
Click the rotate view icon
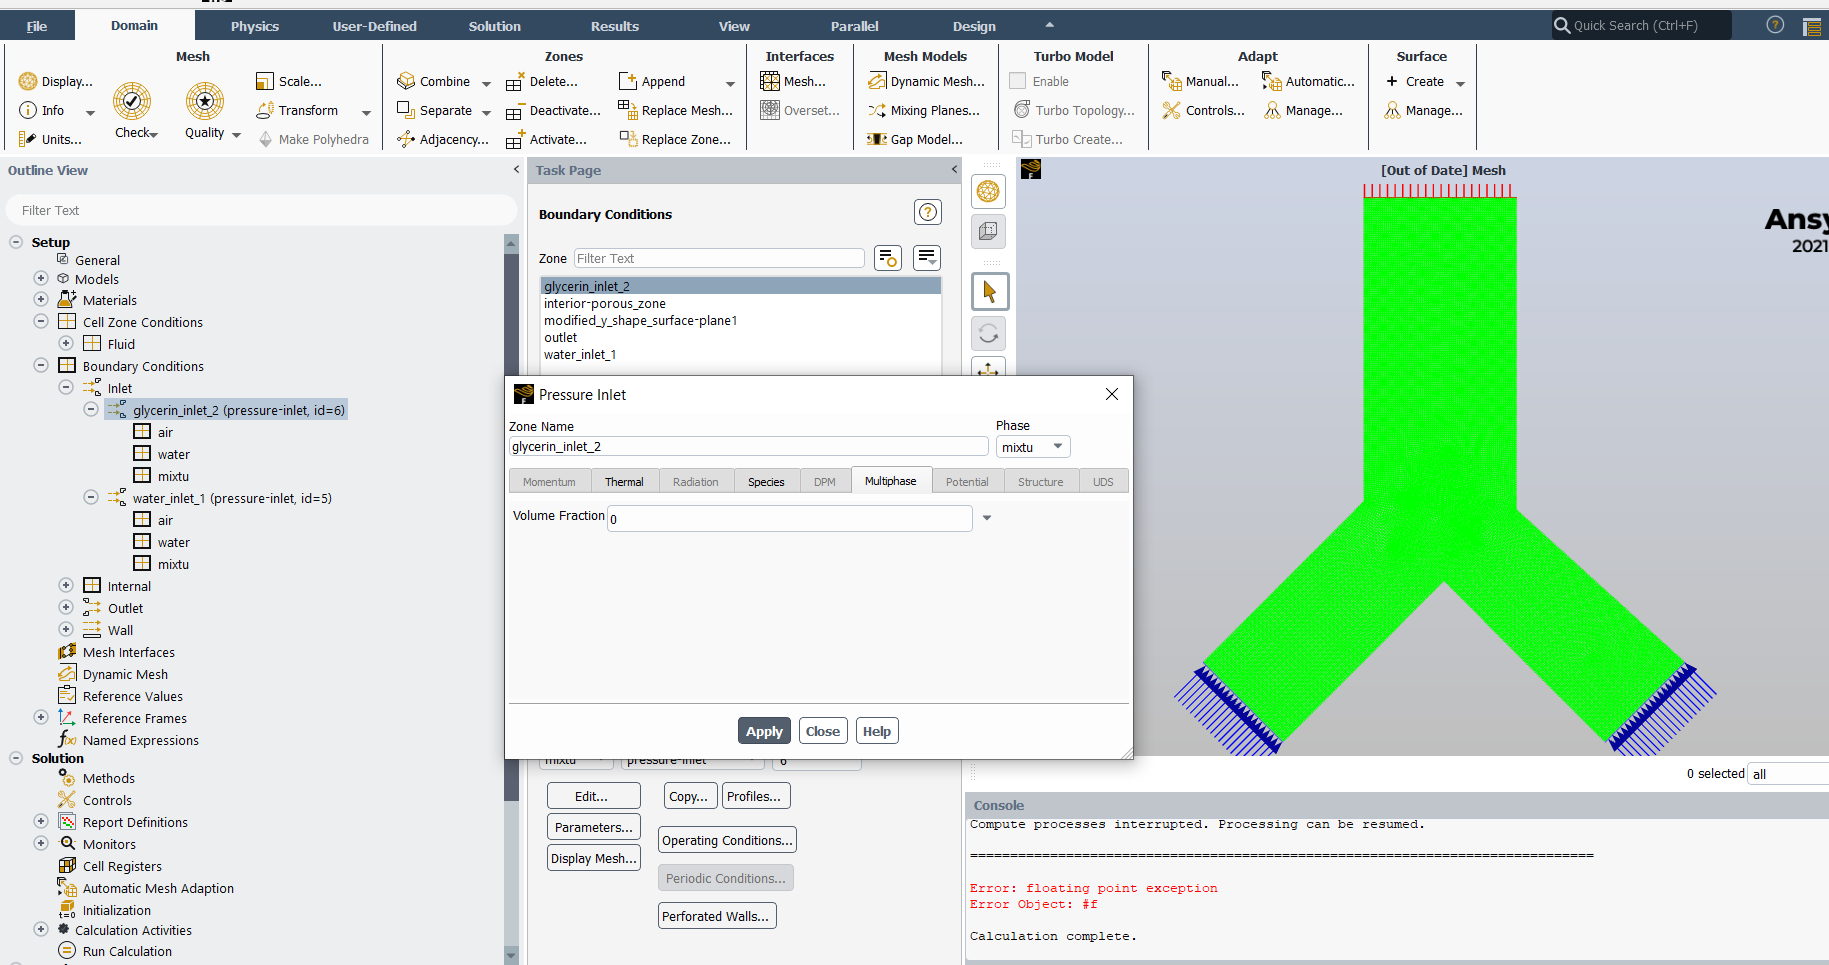click(988, 333)
